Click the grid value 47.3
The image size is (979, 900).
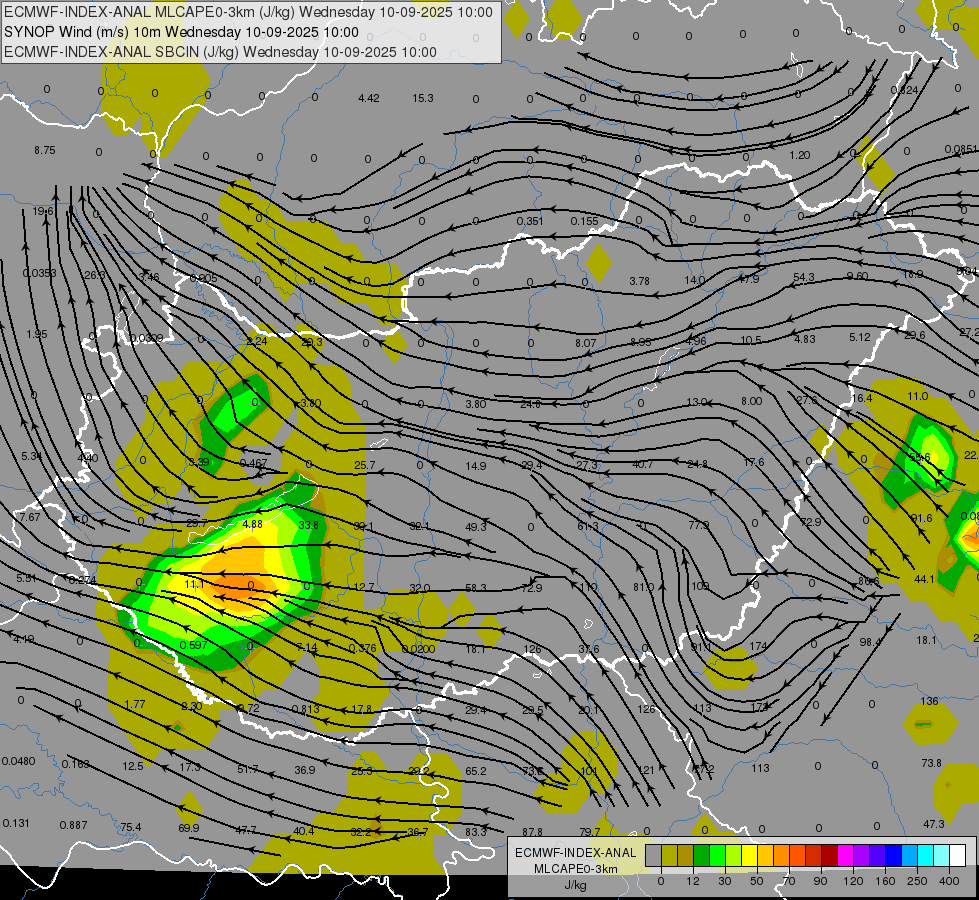click(x=933, y=824)
